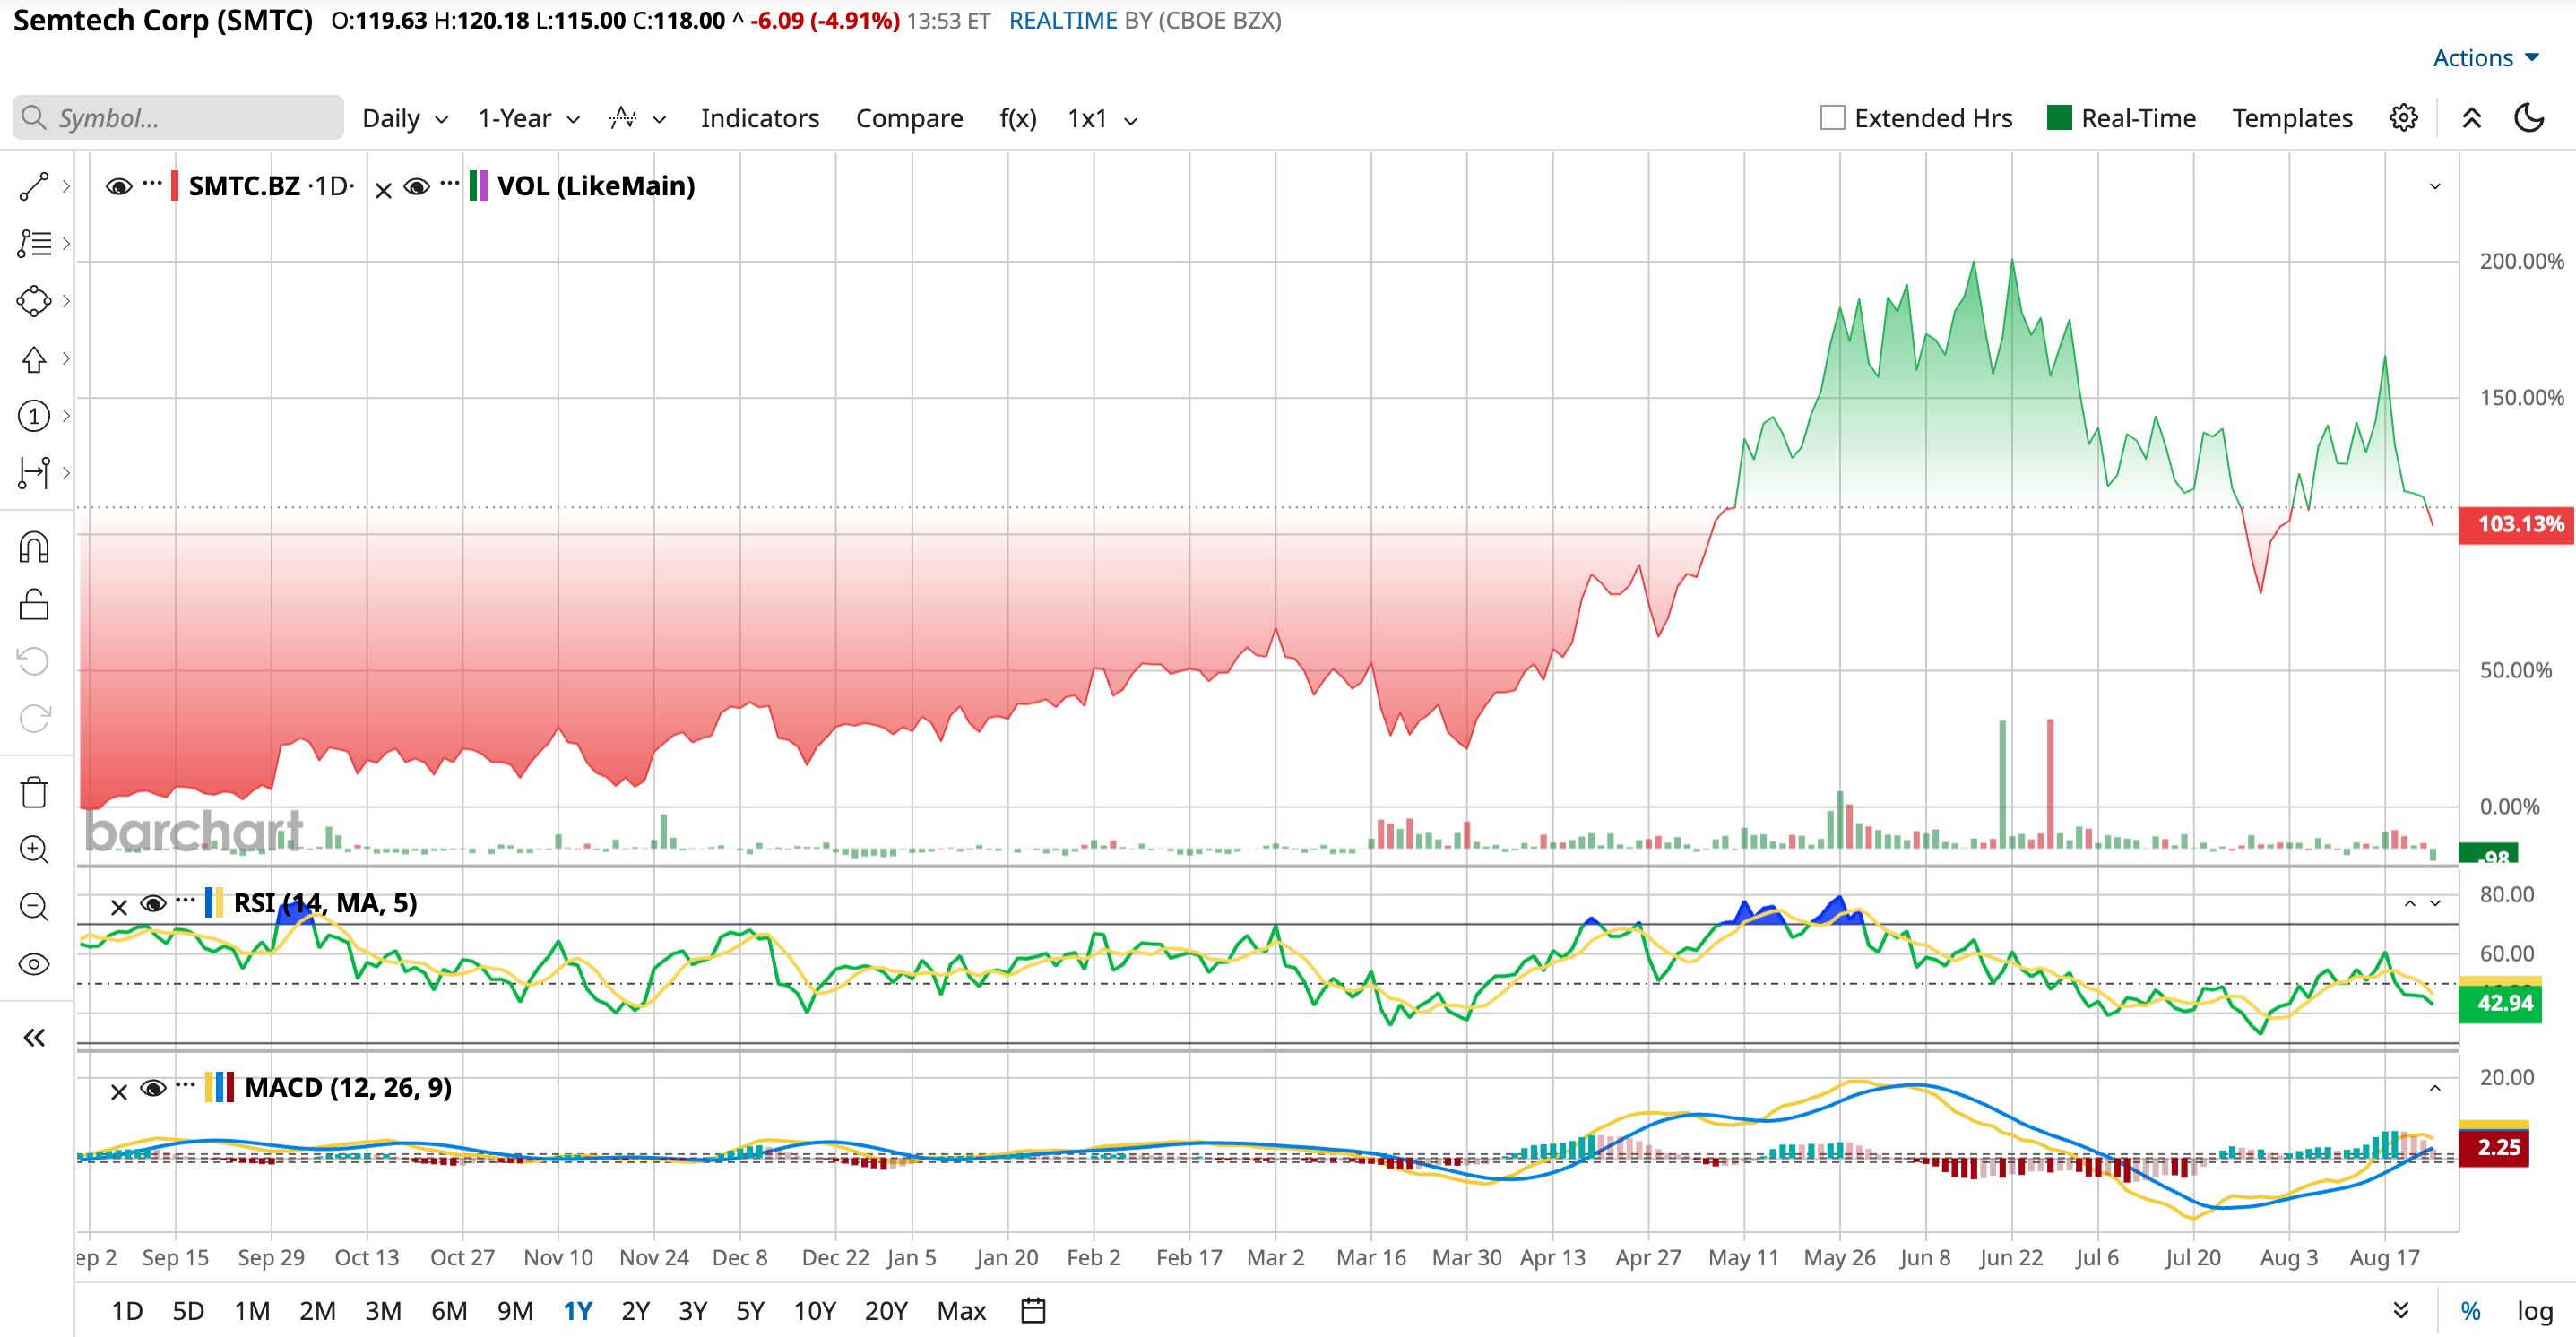Open the chart type dropdown
2576x1337 pixels.
pos(638,119)
